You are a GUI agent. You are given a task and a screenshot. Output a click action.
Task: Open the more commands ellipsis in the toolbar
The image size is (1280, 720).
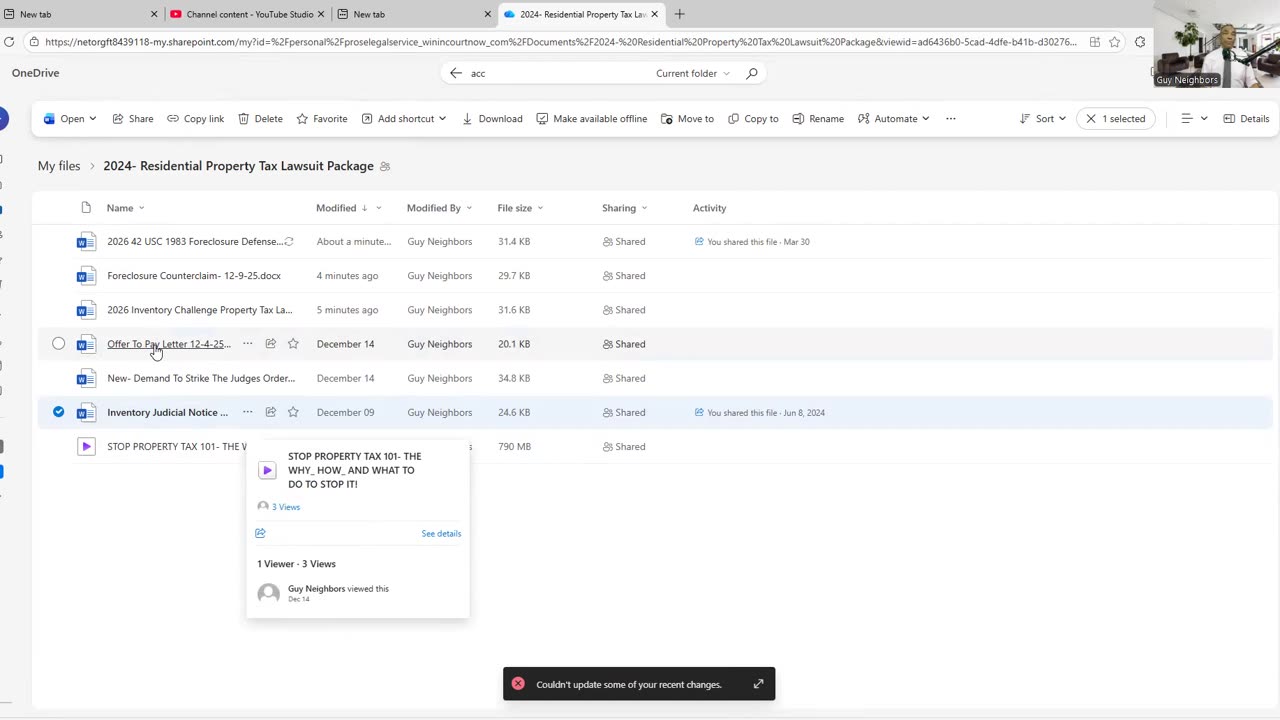[x=951, y=119]
